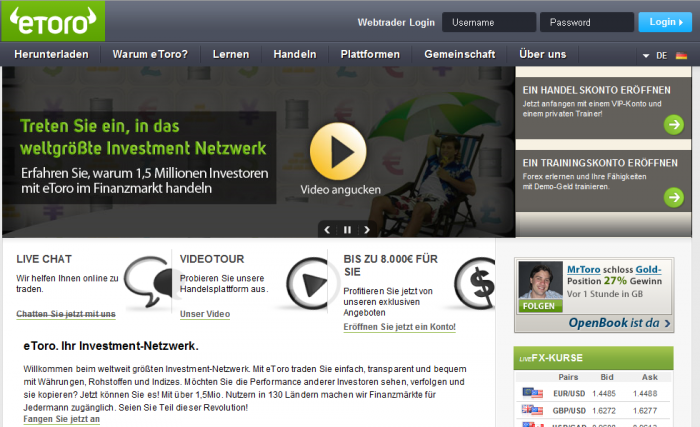
Task: Click the Username input field
Action: (x=489, y=22)
